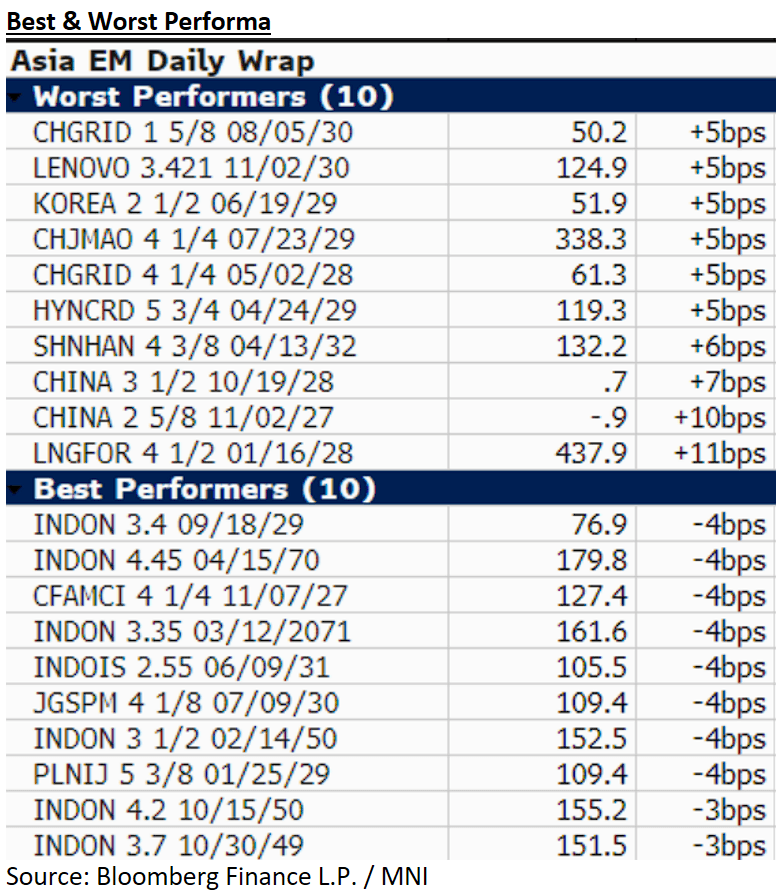Click the +11bps change cell
This screenshot has height=894, width=781.
click(719, 453)
